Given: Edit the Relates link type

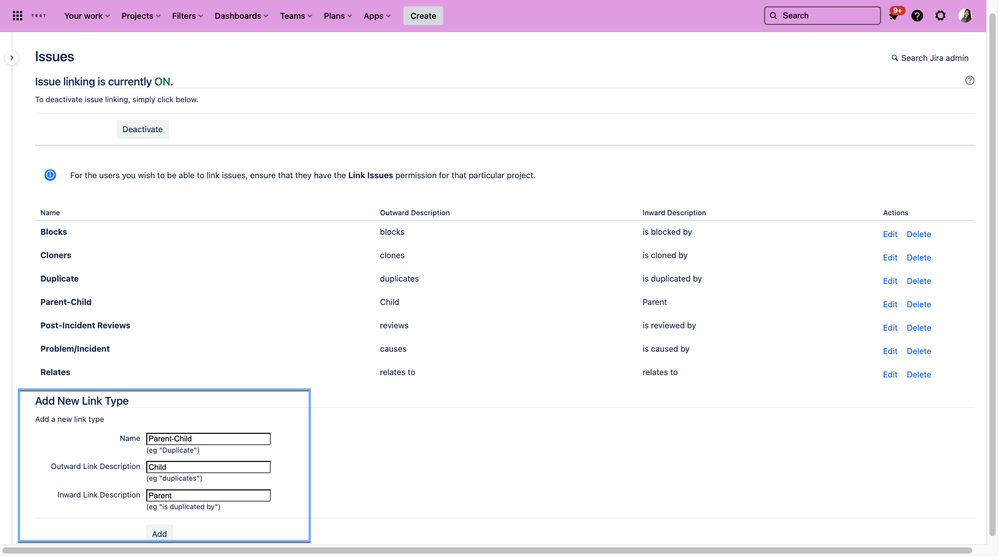Looking at the screenshot, I should [890, 375].
